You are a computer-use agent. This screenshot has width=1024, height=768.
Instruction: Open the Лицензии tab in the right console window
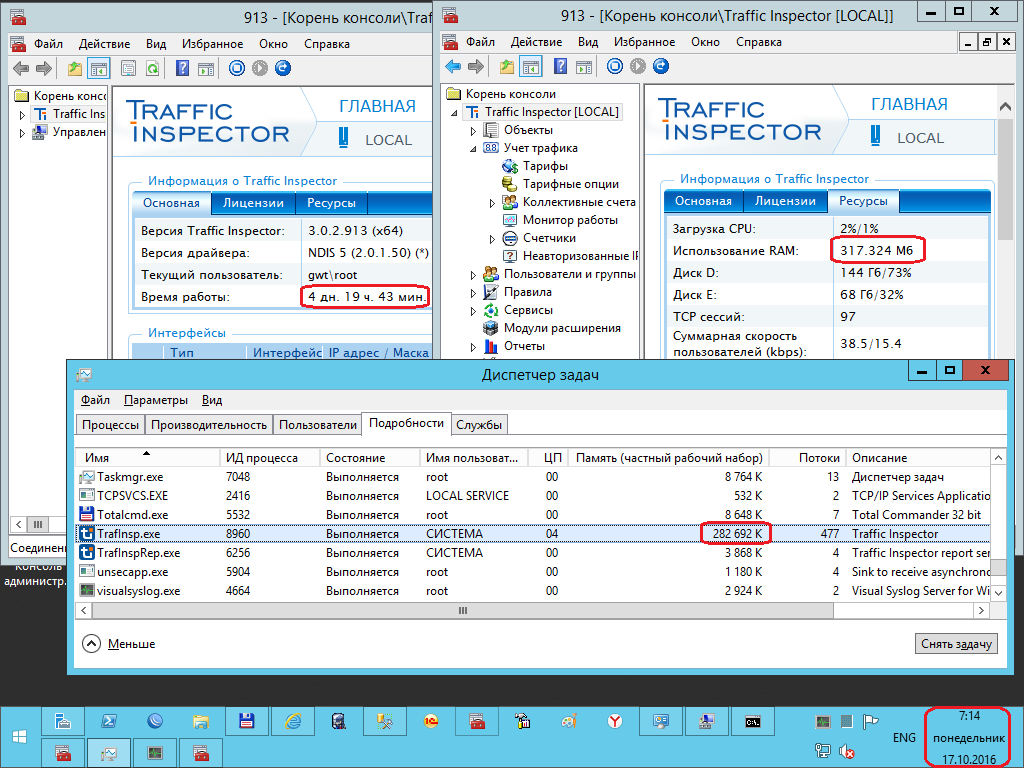(x=785, y=201)
